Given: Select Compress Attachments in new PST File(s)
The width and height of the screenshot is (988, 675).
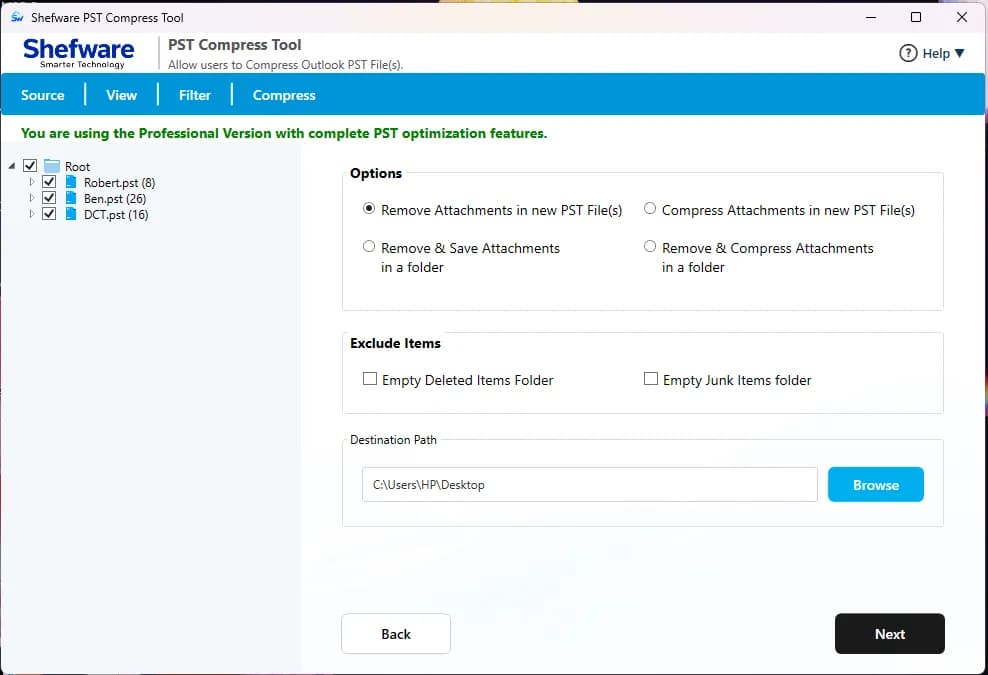Looking at the screenshot, I should pos(650,209).
